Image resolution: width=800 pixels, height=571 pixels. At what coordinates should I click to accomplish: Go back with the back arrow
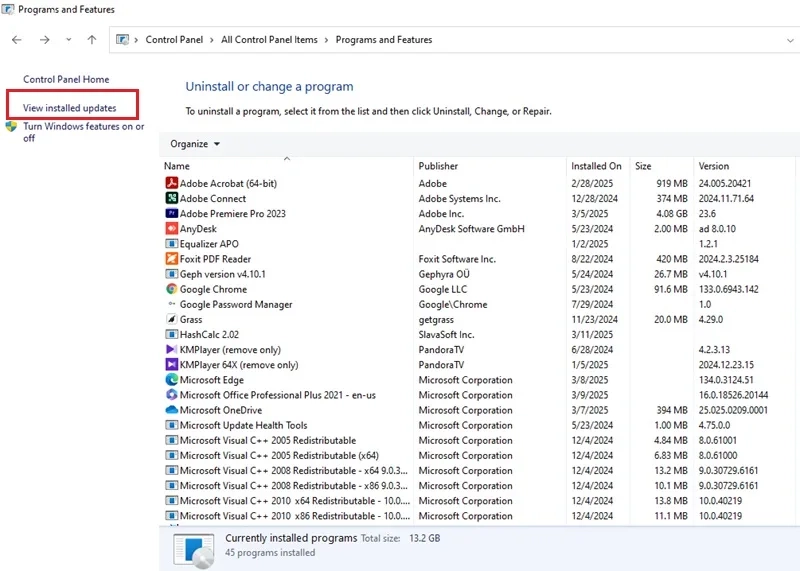pos(17,39)
